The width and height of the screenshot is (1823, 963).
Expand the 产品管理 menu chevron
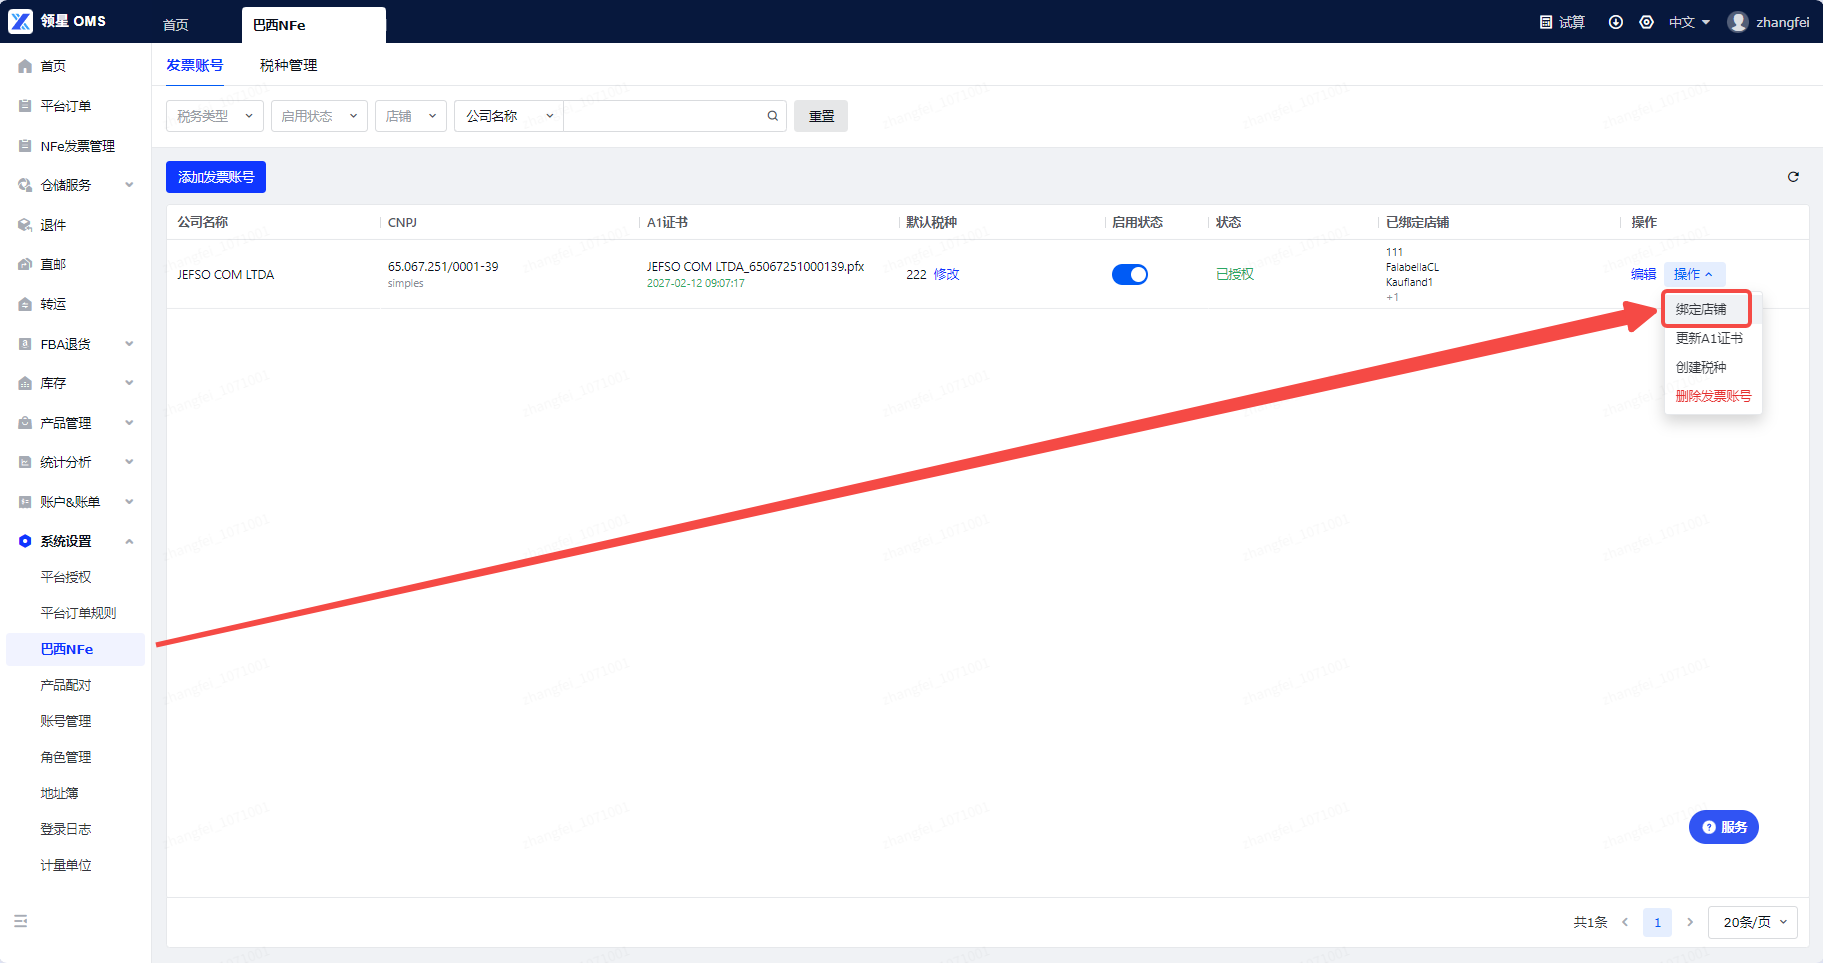click(129, 423)
